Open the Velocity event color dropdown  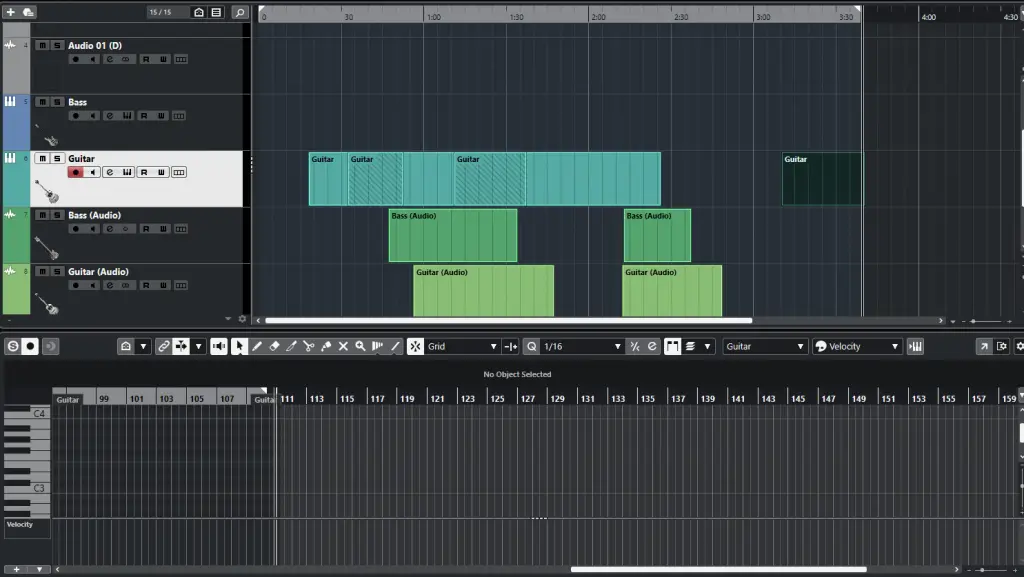[857, 346]
